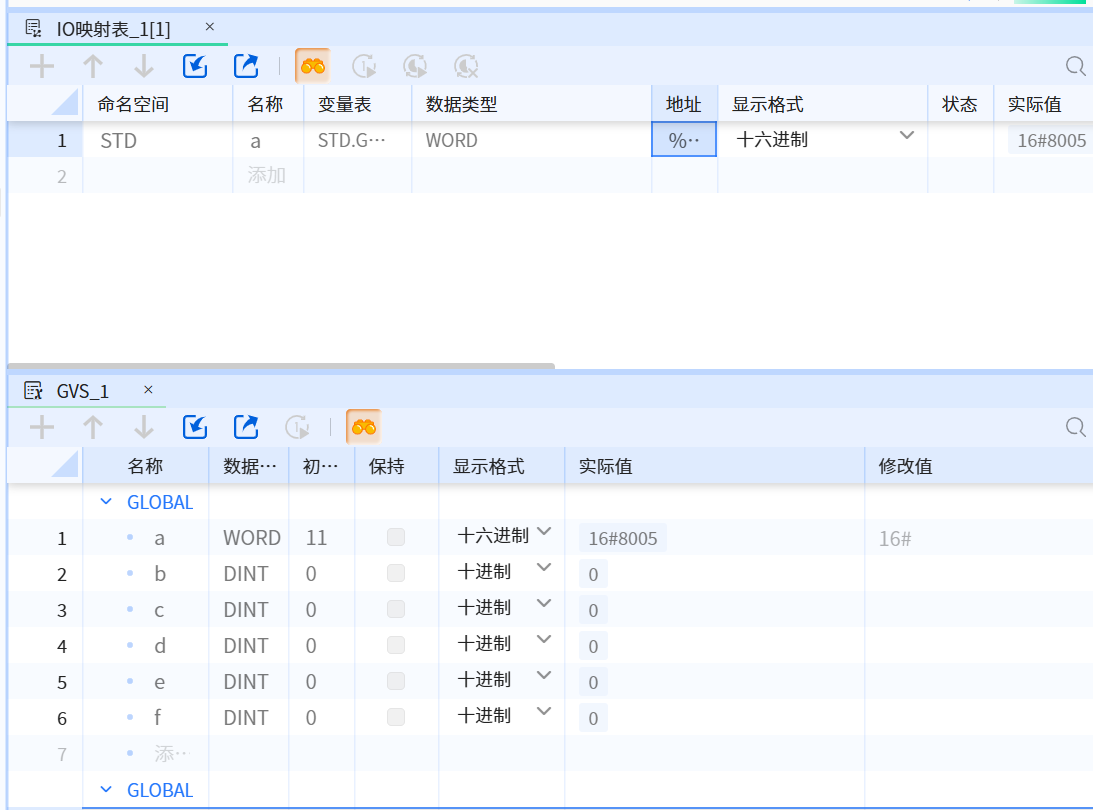Click the search icon in IO映射表 panel
Screen dimensions: 1093x810
[1075, 67]
